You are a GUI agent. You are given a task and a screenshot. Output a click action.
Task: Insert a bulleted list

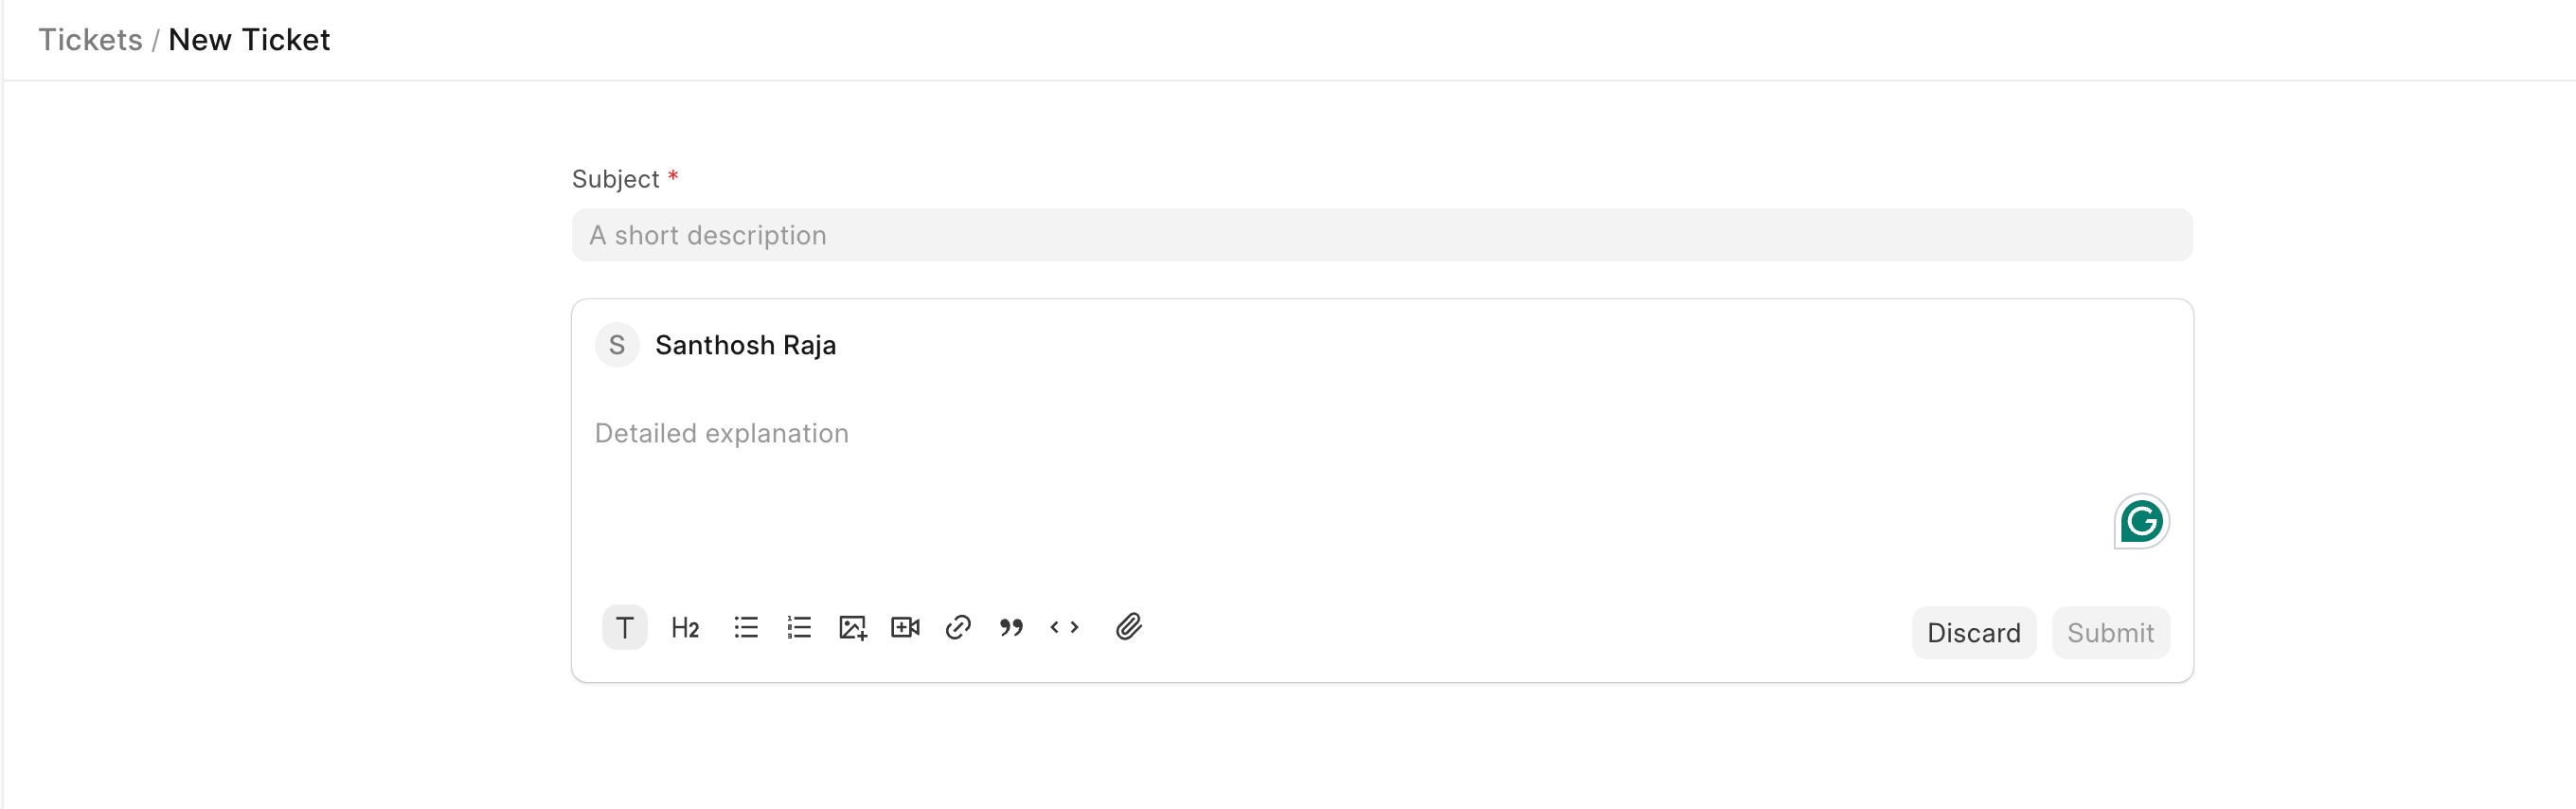point(746,628)
